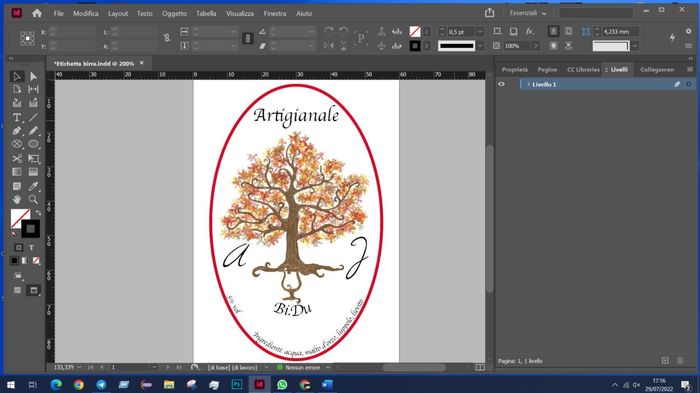Open preflight Nessun errore dropdown
The width and height of the screenshot is (700, 393).
328,367
